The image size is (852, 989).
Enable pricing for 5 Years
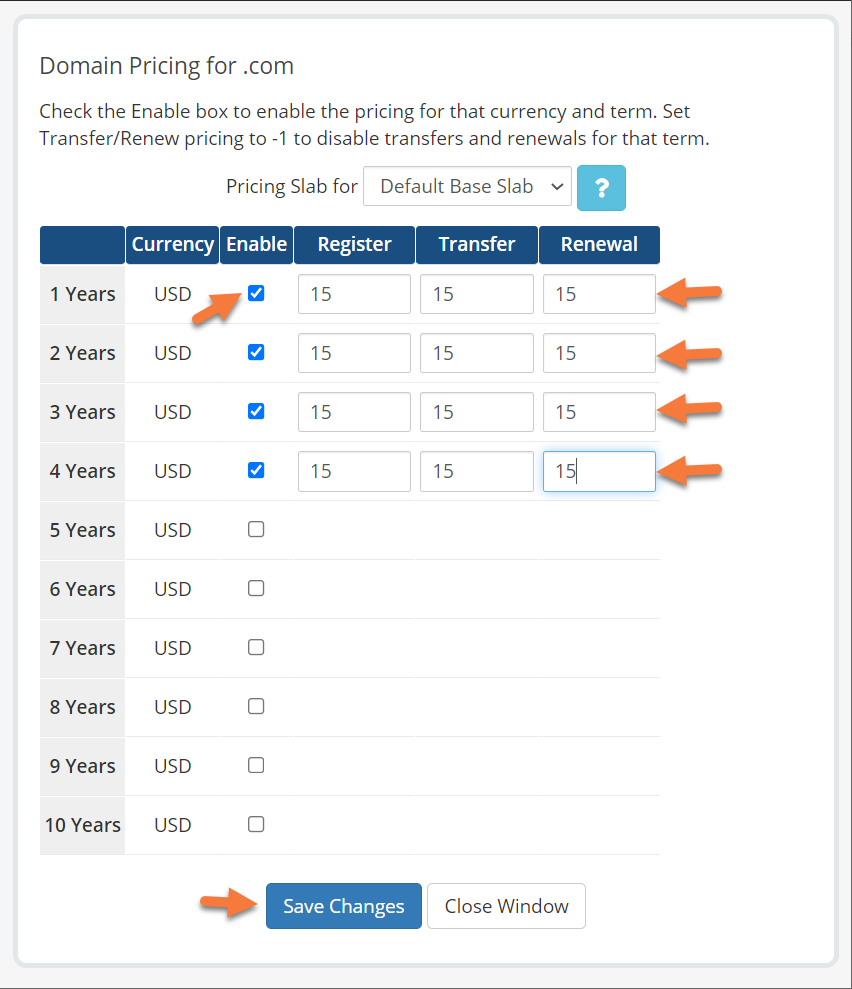[x=256, y=530]
